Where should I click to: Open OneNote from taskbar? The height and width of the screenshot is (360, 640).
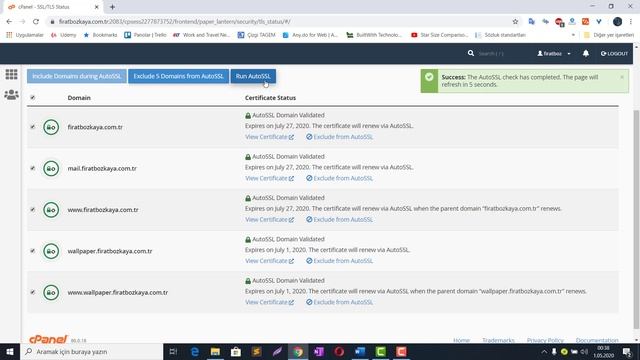coord(319,351)
